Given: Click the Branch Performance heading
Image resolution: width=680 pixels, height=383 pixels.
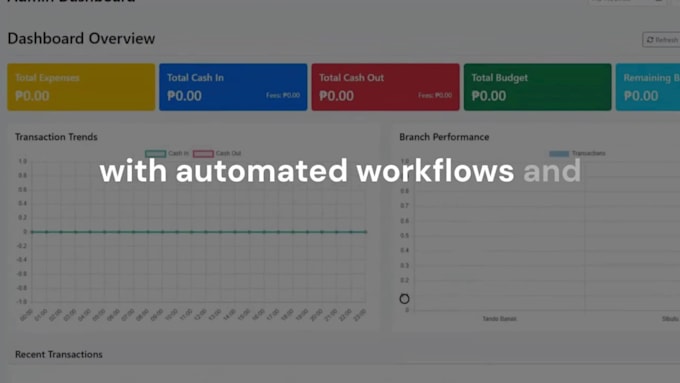Looking at the screenshot, I should (x=444, y=137).
